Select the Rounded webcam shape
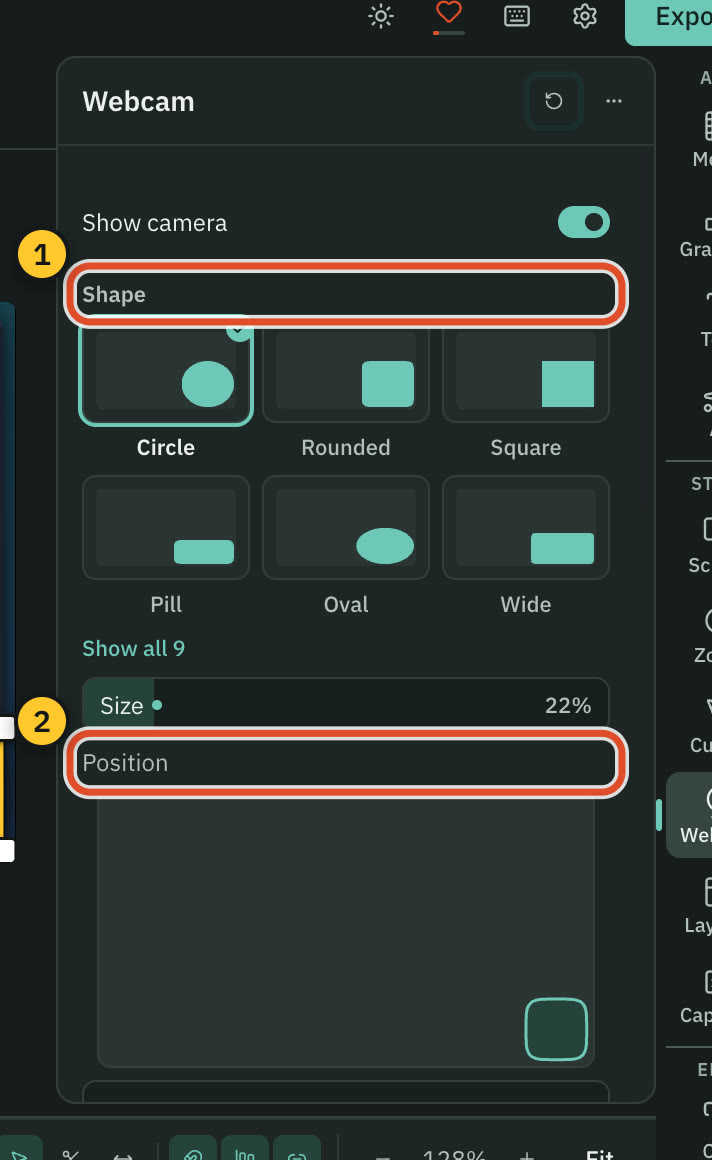The width and height of the screenshot is (712, 1160). point(346,376)
